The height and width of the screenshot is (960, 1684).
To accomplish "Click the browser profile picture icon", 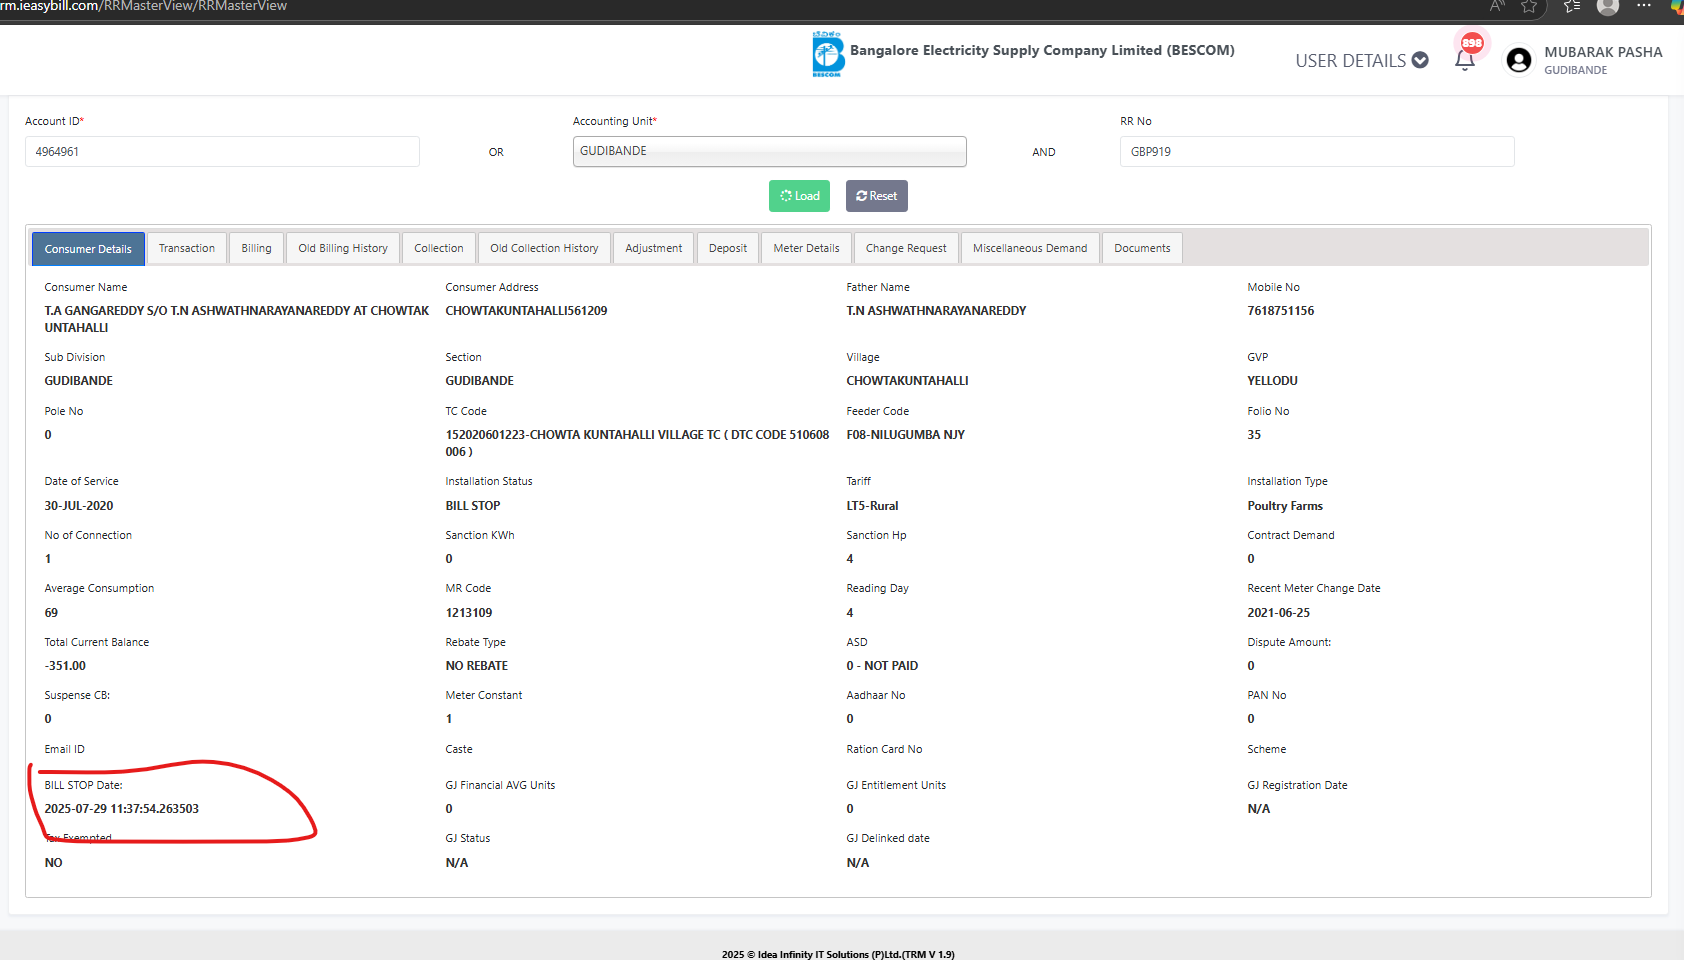I will coord(1608,7).
